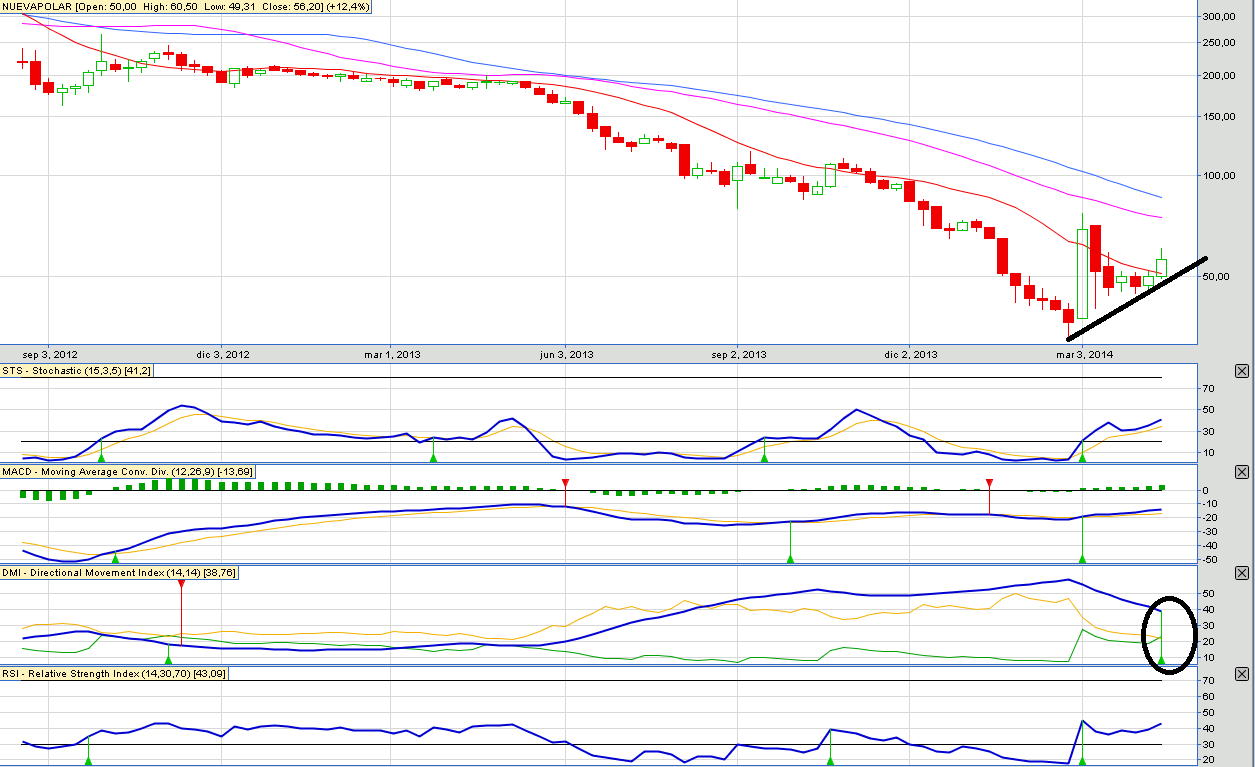Close the STS Stochastic indicator panel
Image resolution: width=1255 pixels, height=767 pixels.
coord(1242,371)
